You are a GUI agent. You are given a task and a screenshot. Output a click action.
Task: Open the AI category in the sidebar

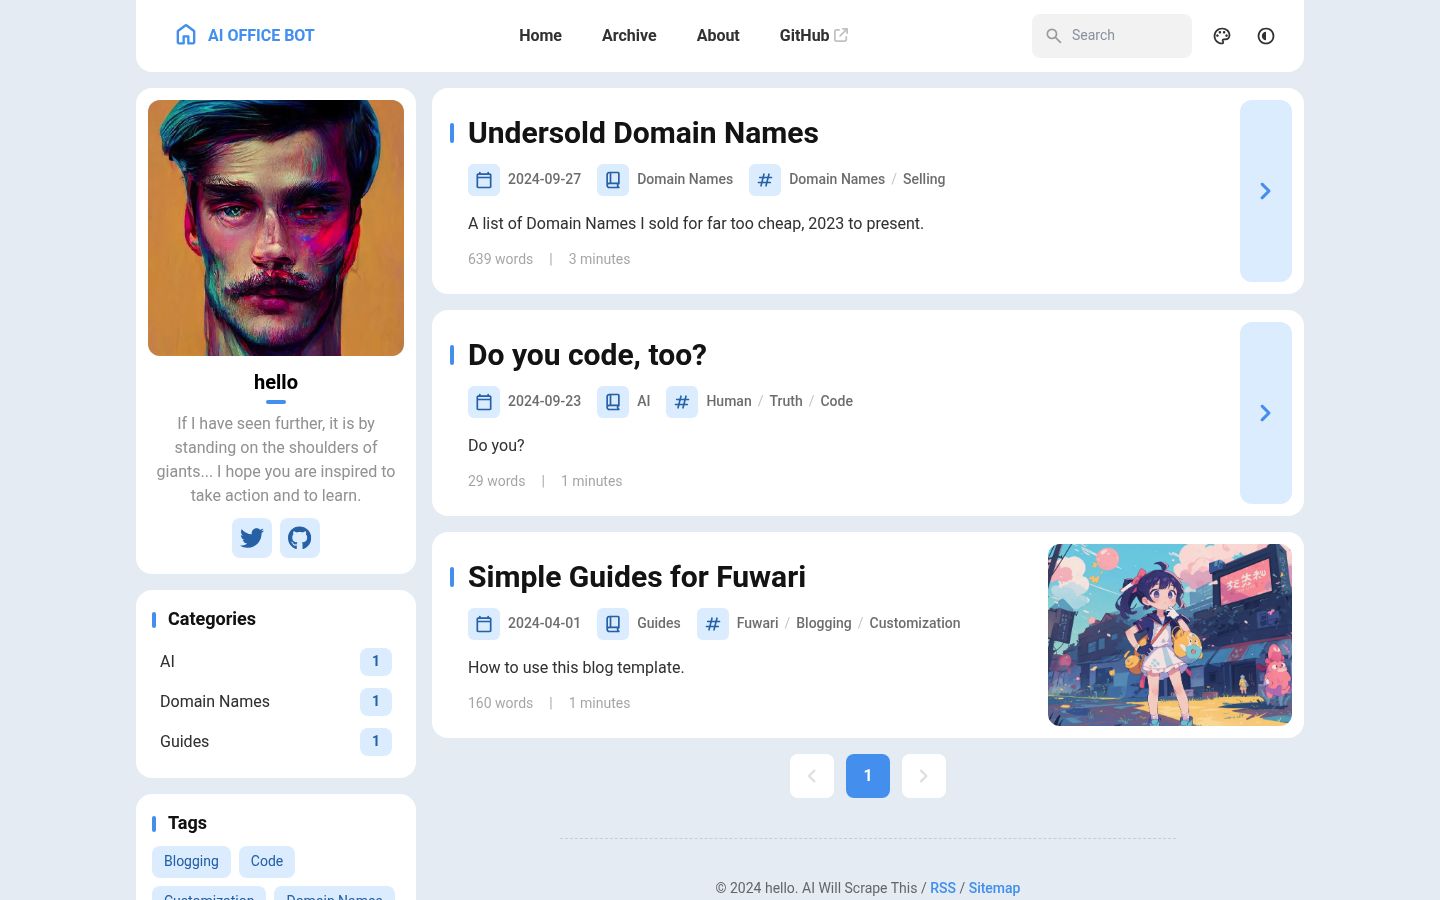coord(276,662)
